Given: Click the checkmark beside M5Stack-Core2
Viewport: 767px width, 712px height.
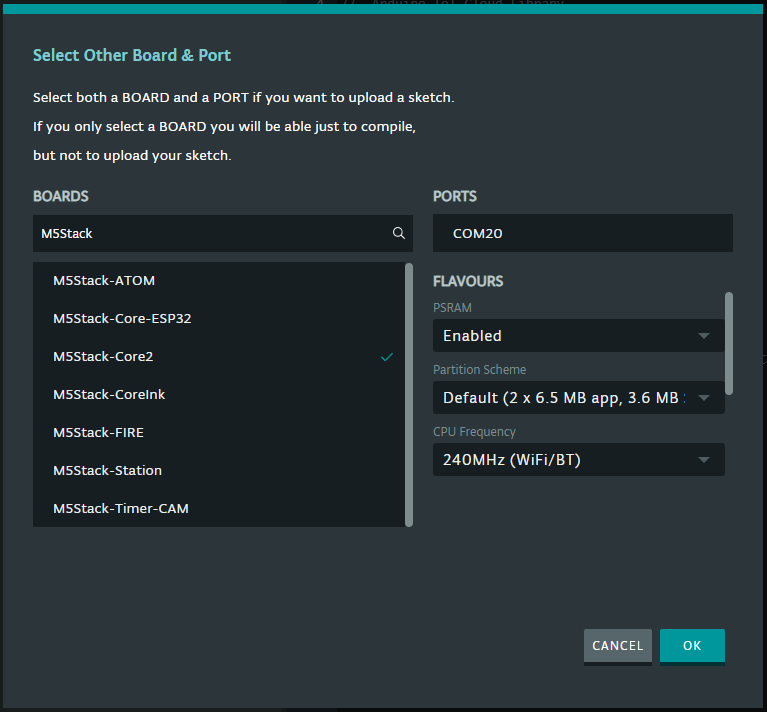Looking at the screenshot, I should coord(387,357).
